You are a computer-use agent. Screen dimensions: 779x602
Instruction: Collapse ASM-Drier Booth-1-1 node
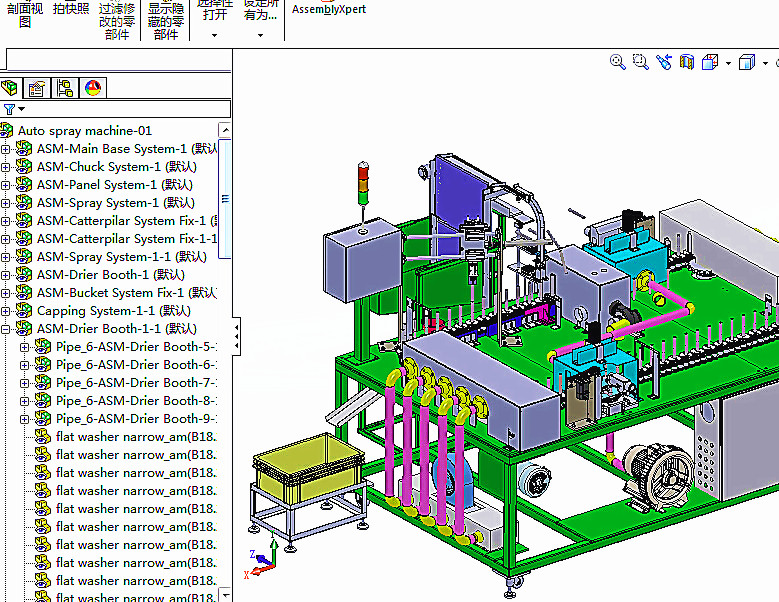5,329
